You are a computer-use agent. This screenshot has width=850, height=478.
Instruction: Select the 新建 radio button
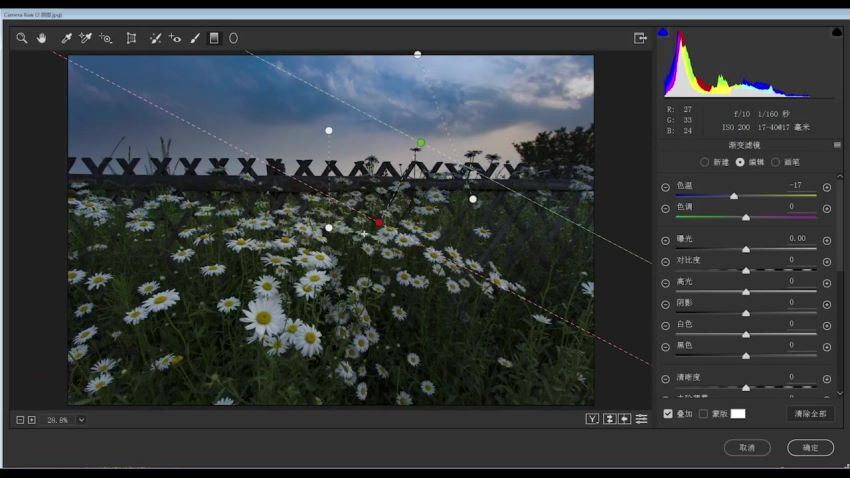[x=704, y=162]
